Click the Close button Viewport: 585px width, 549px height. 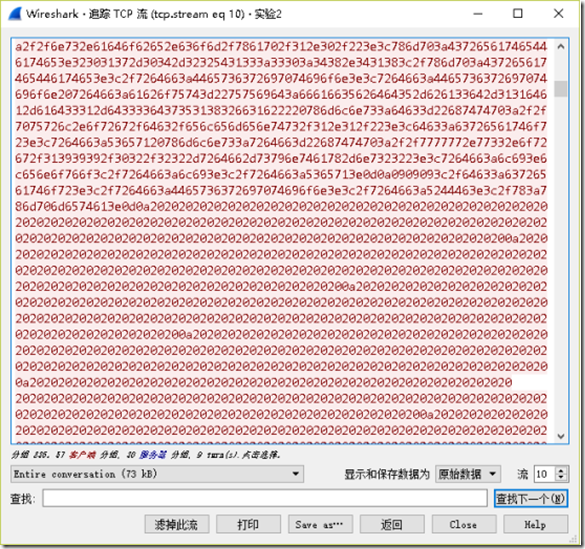[x=464, y=524]
